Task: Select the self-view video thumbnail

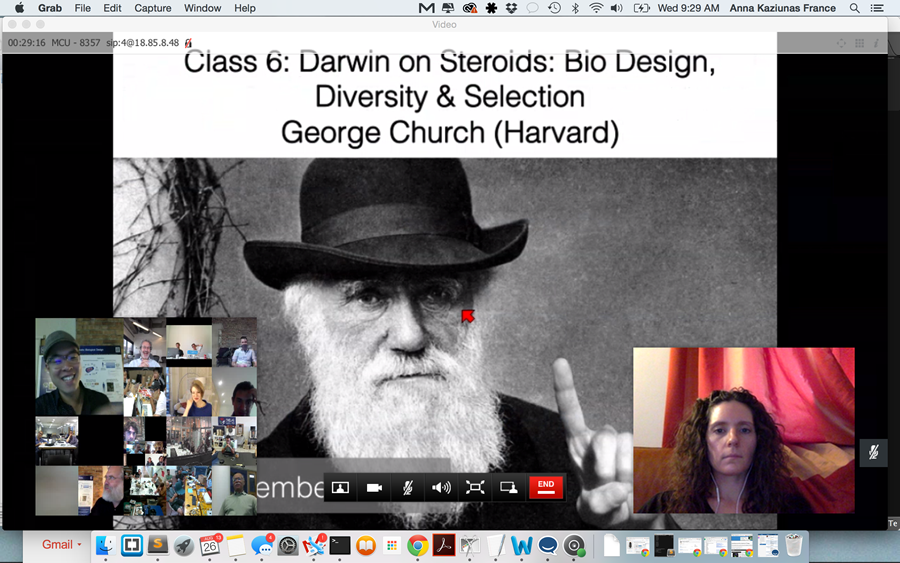Action: [x=743, y=430]
